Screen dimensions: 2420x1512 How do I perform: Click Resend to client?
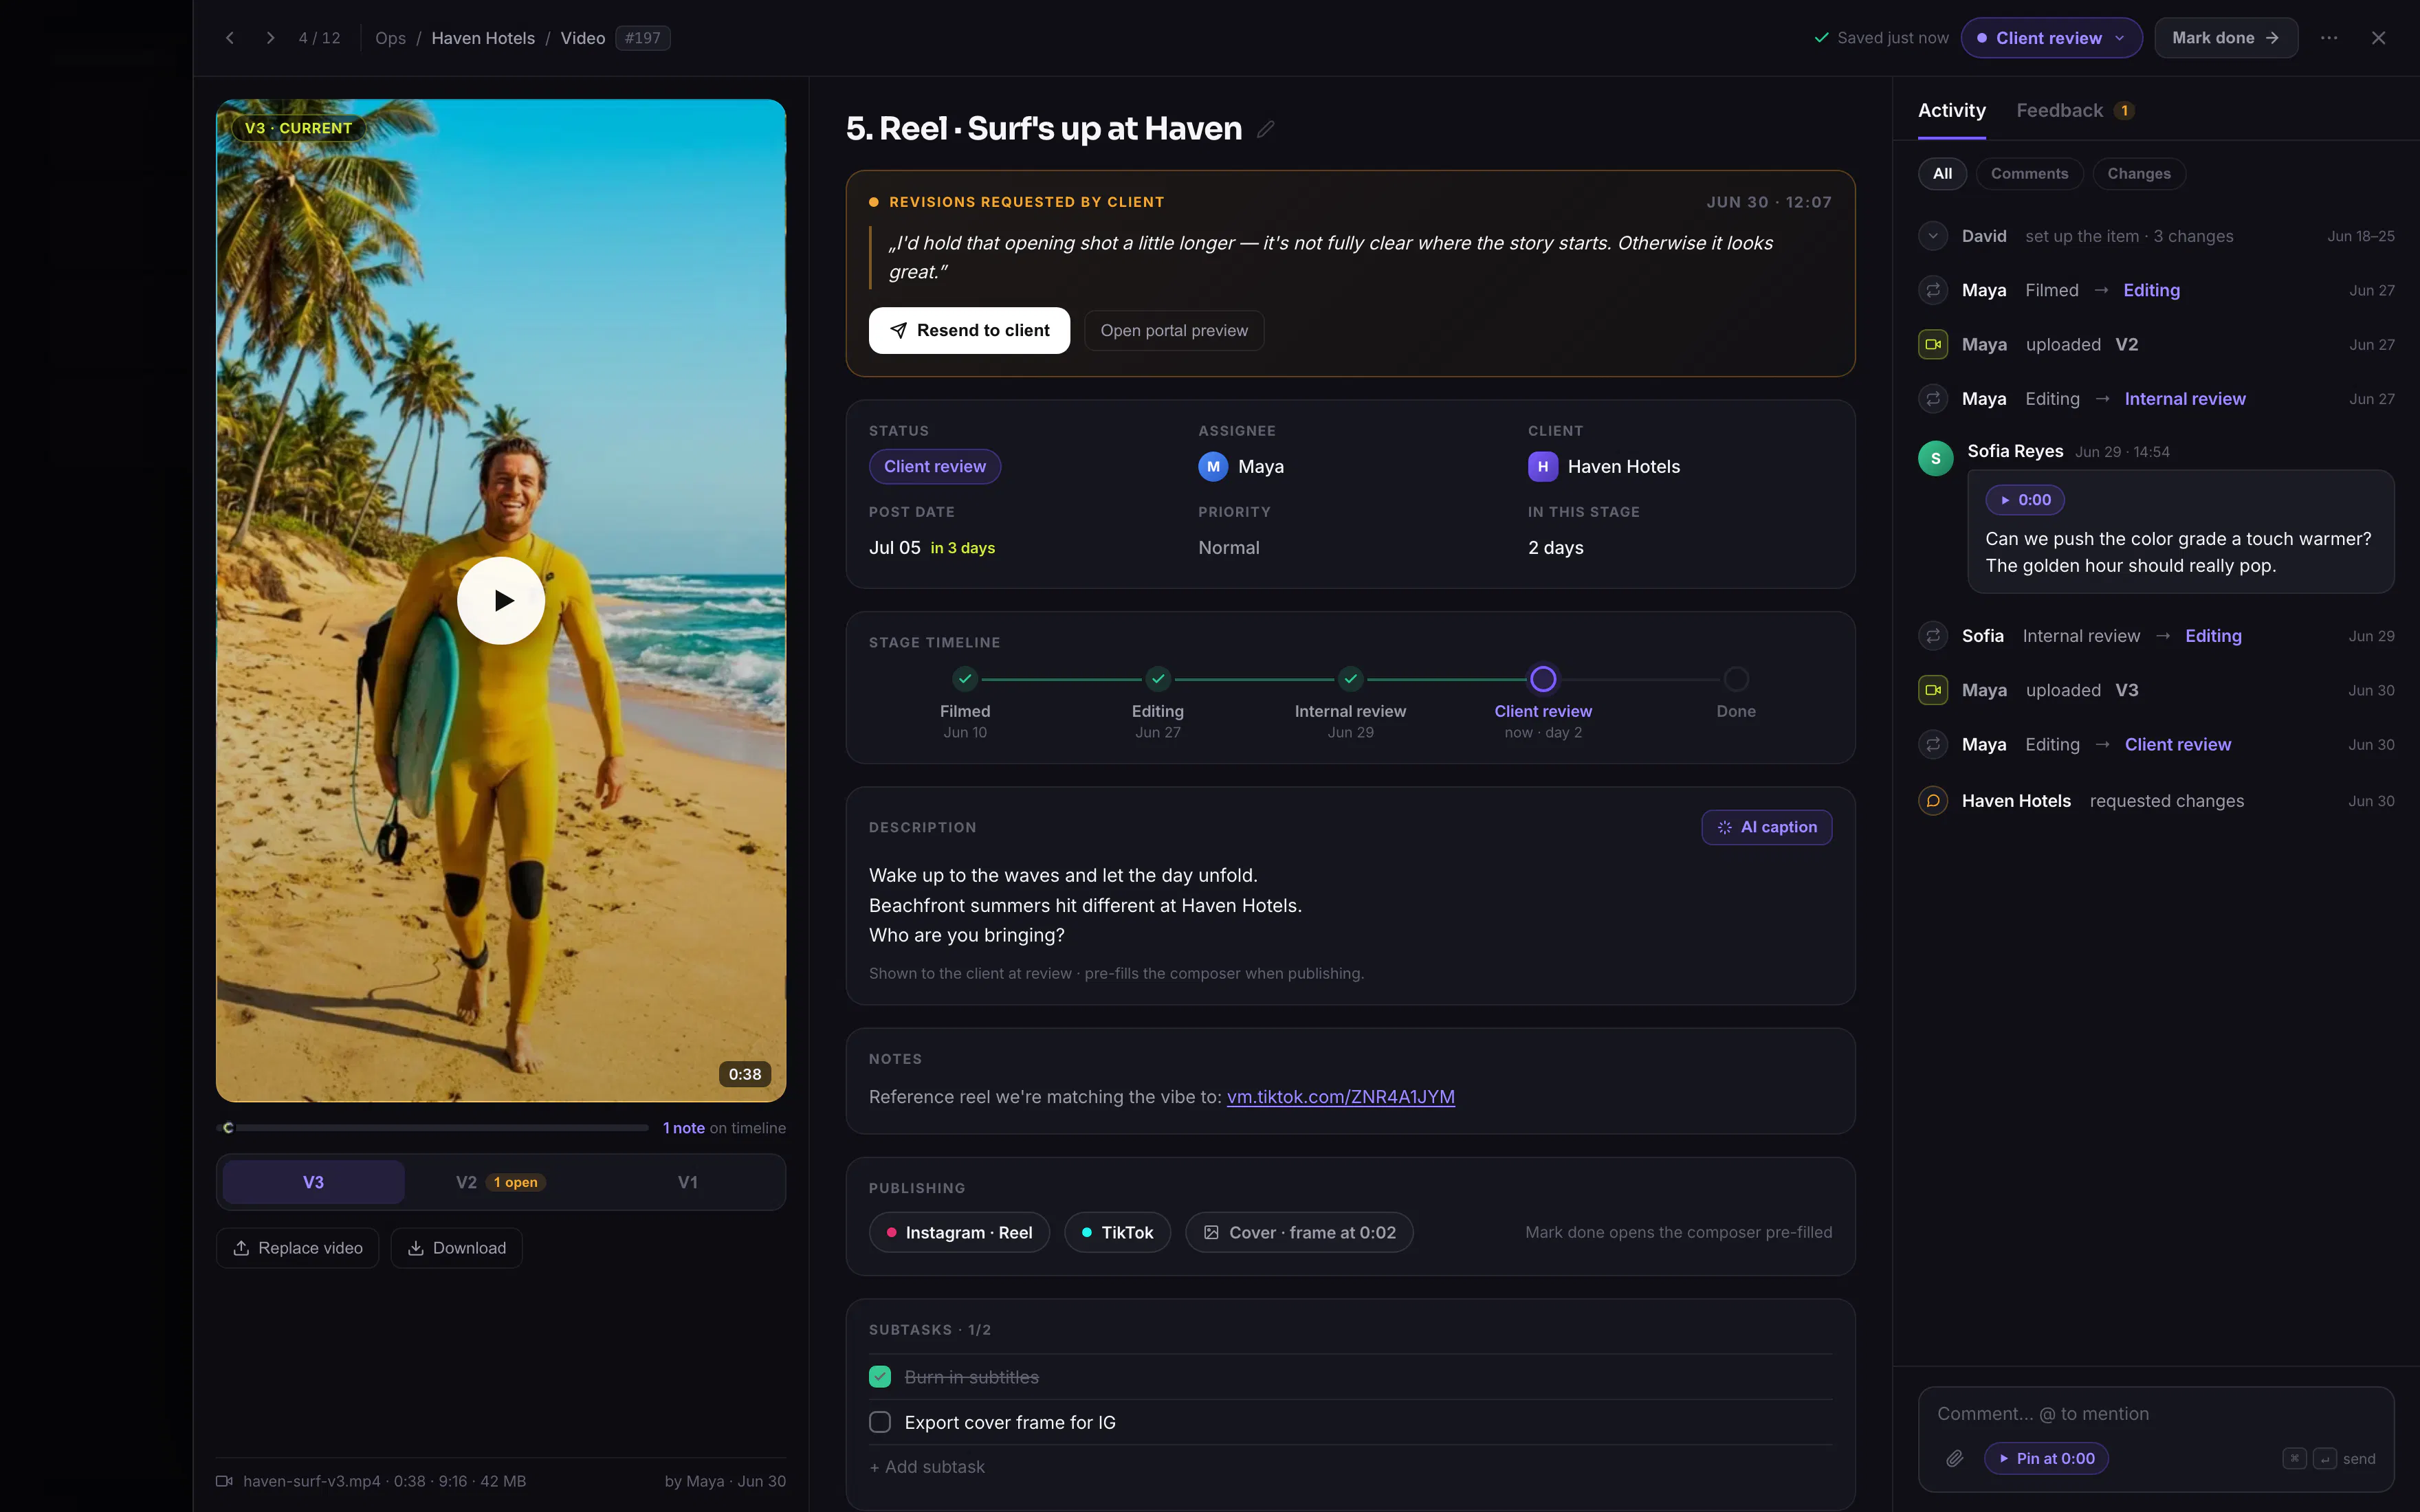(x=969, y=330)
